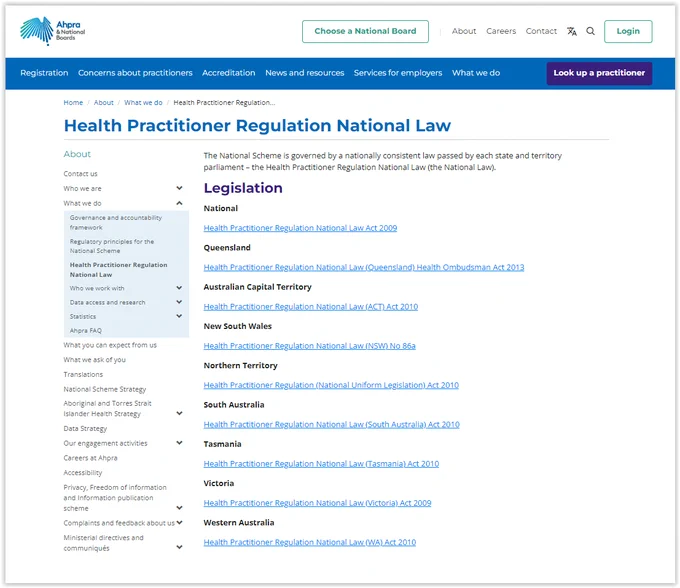Open National Scheme Strategy sidebar item

105,389
